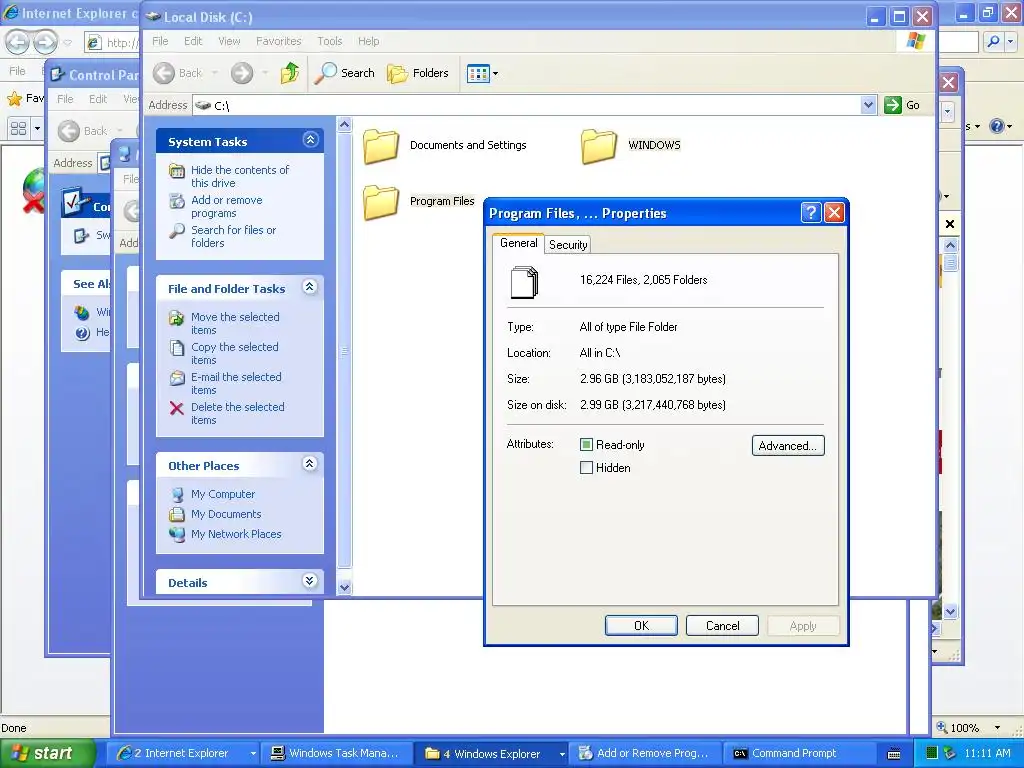Open the View menu in Local Disk window
The image size is (1024, 768).
(x=229, y=41)
